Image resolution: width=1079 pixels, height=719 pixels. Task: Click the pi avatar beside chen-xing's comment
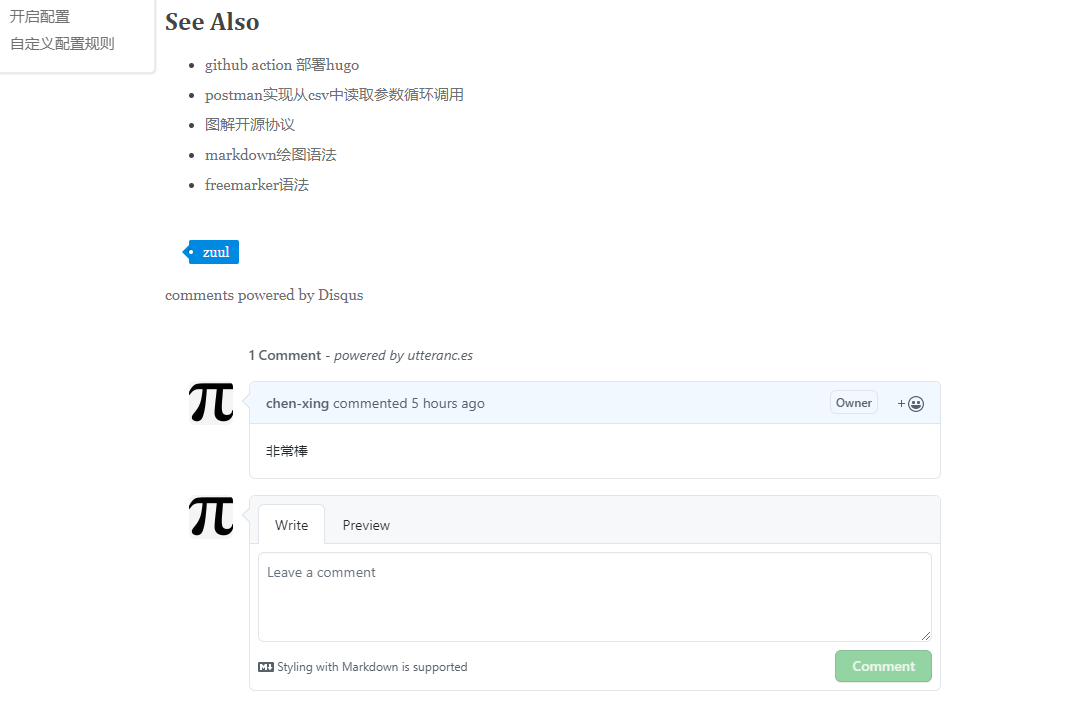tap(211, 403)
